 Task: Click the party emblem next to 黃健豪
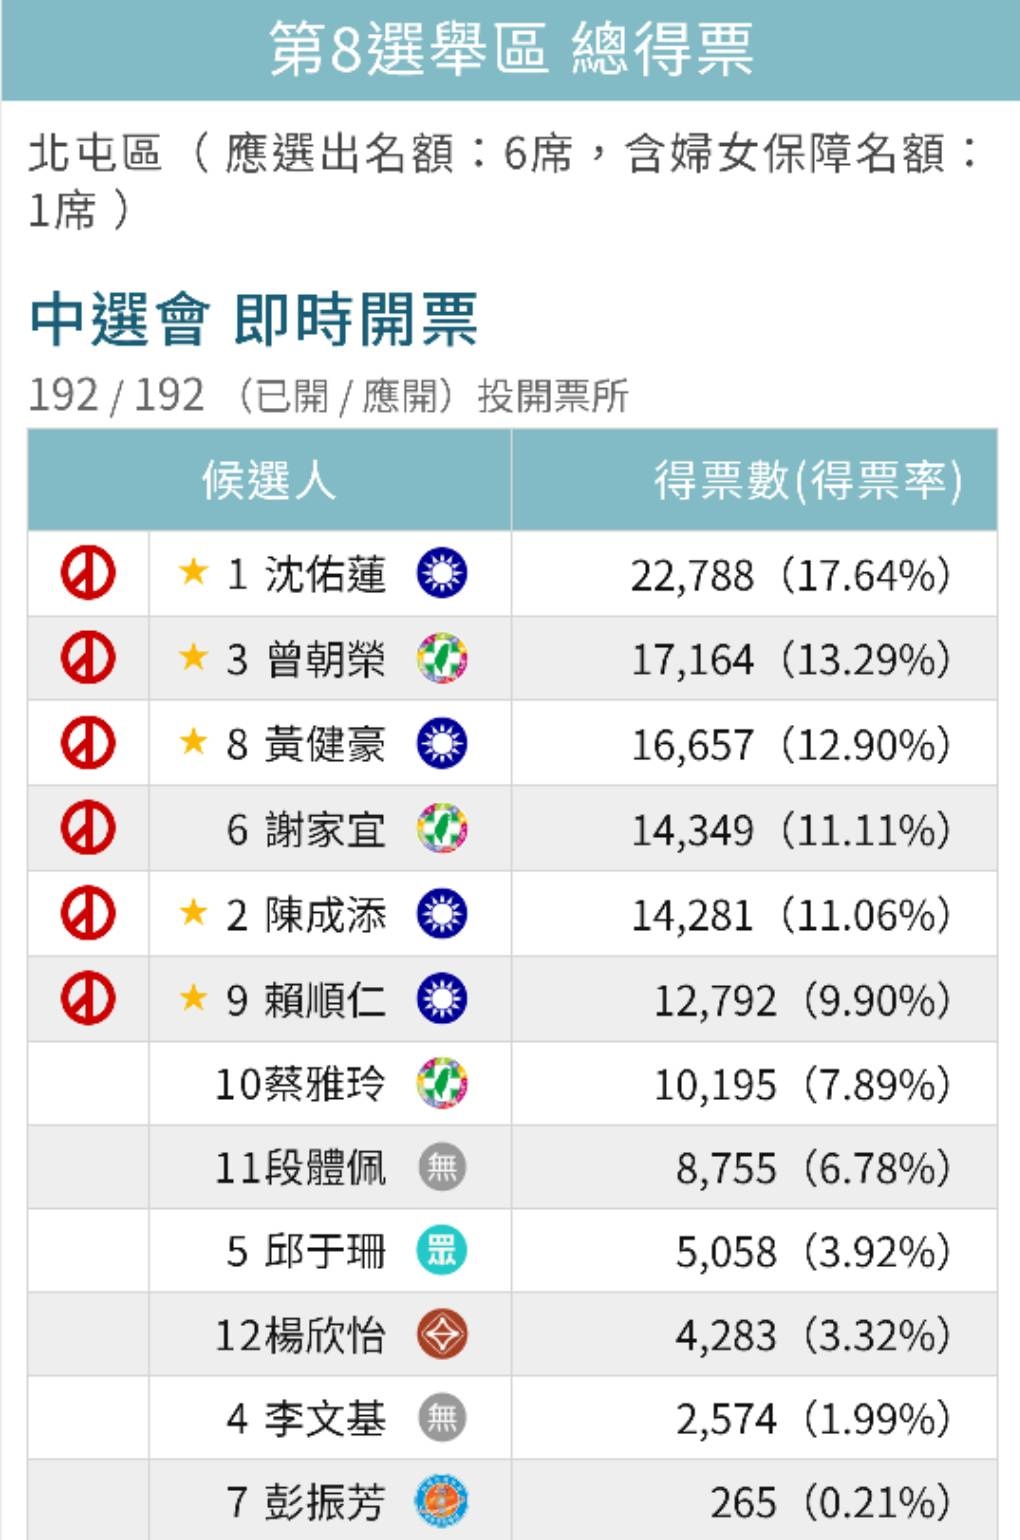tap(442, 743)
